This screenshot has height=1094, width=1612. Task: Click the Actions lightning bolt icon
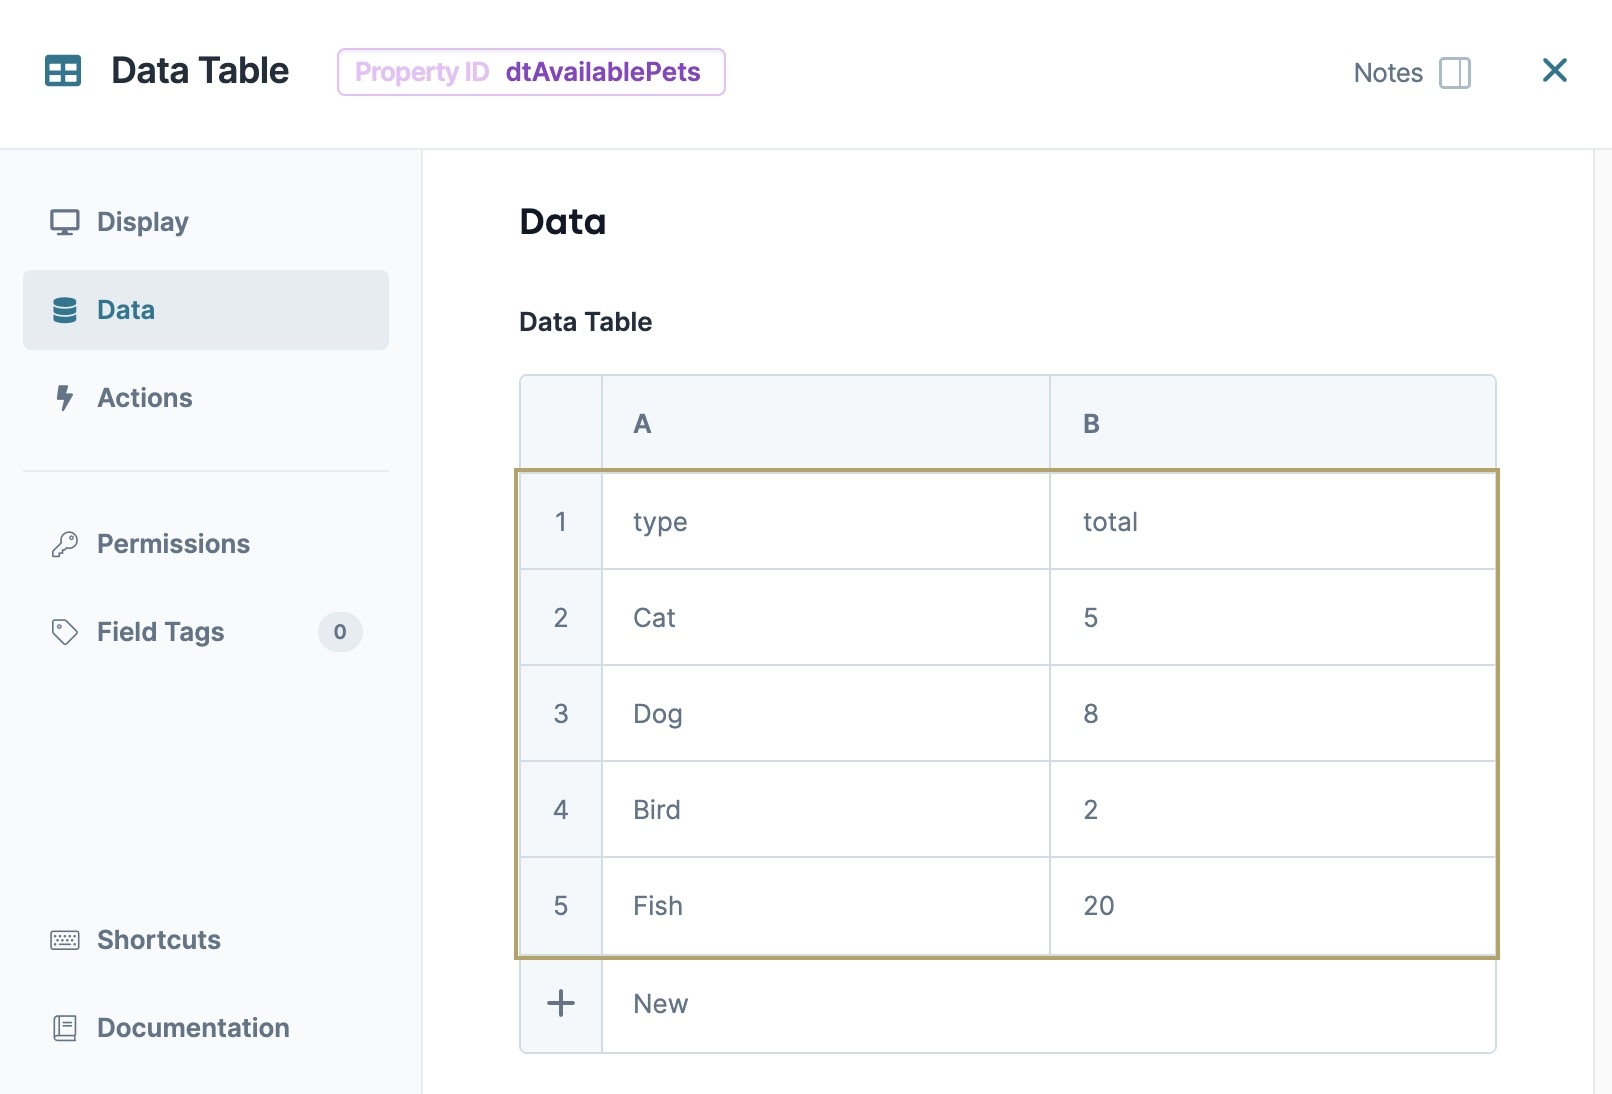(65, 398)
